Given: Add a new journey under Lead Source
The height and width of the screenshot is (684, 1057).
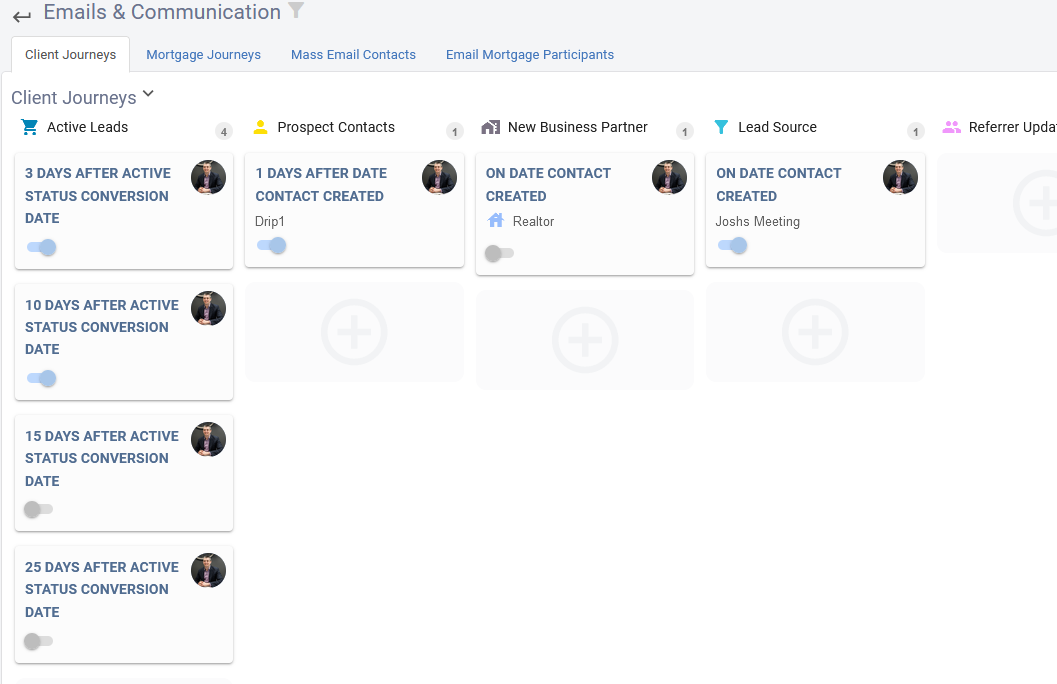Looking at the screenshot, I should pyautogui.click(x=815, y=332).
